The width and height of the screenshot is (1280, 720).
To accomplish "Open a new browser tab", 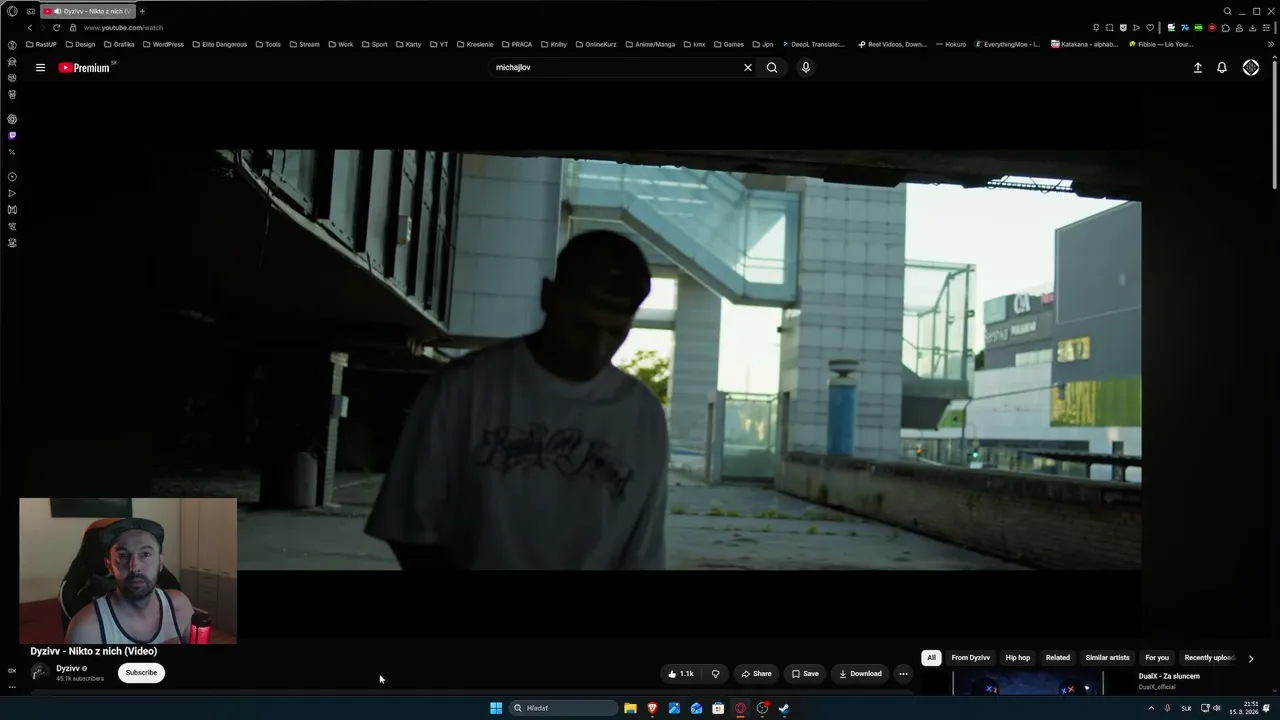I will (x=142, y=11).
